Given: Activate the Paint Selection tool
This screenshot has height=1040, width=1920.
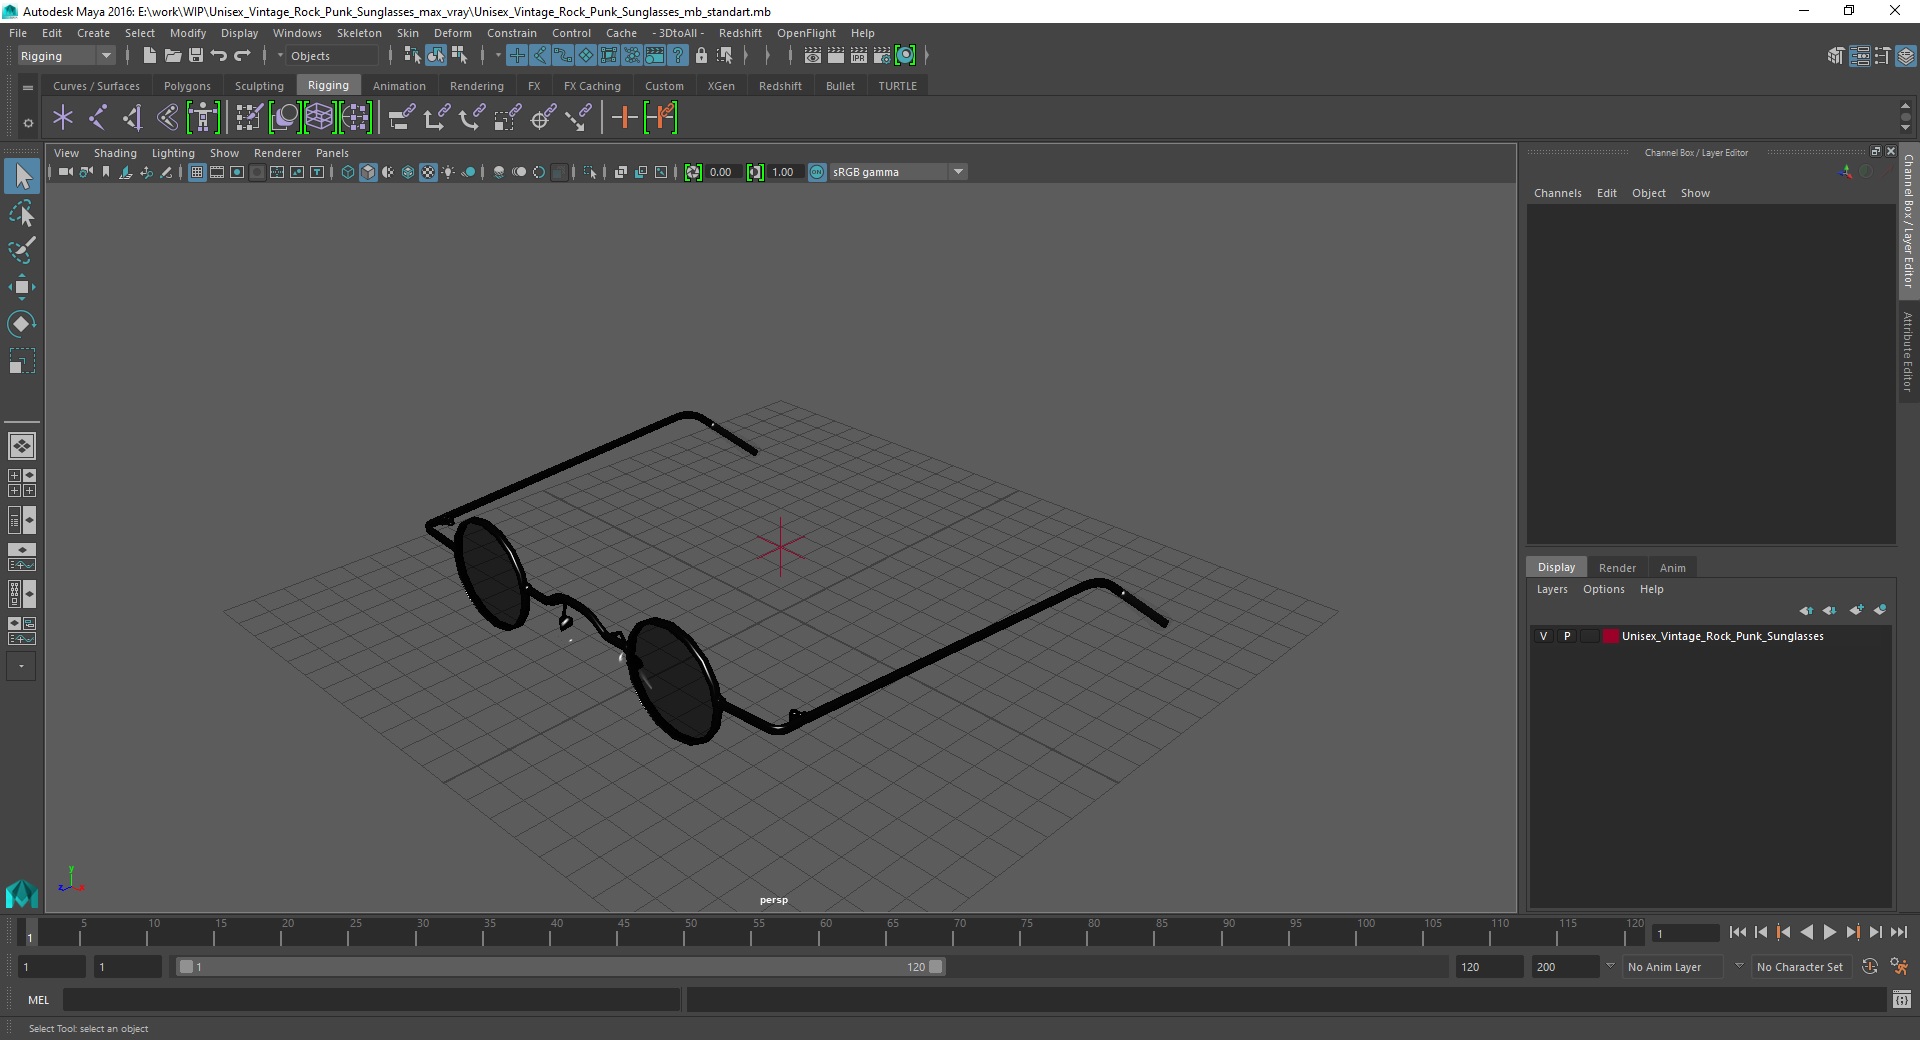Looking at the screenshot, I should point(22,250).
